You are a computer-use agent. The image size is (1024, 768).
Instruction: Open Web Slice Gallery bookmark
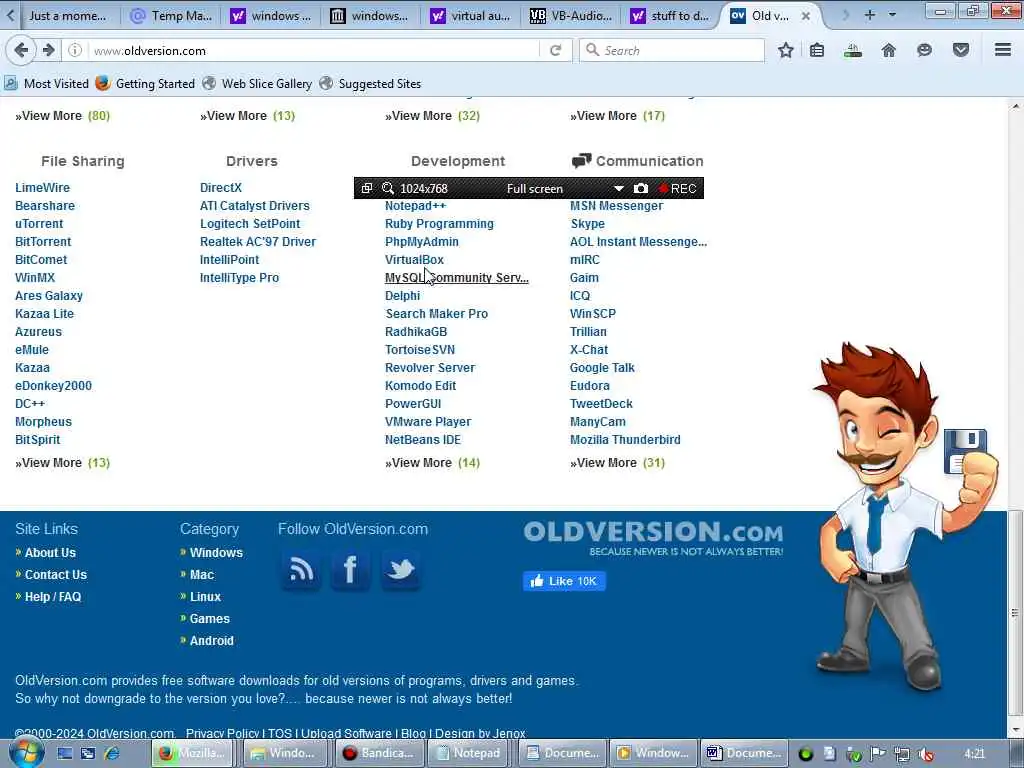coord(257,84)
